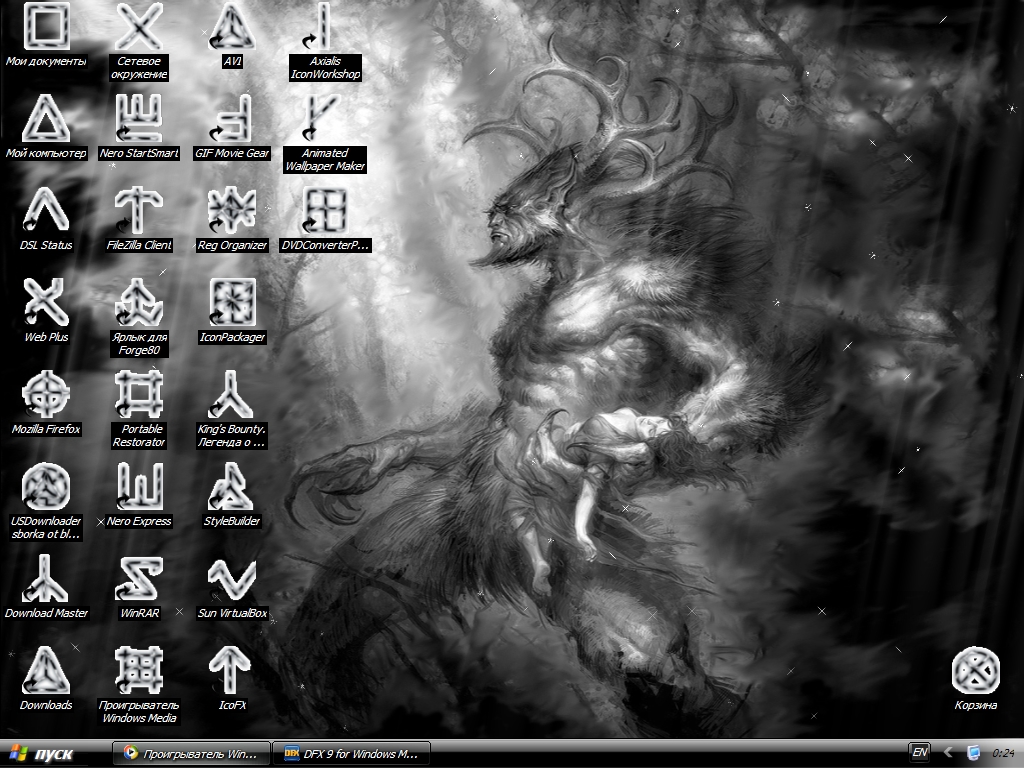This screenshot has width=1024, height=768.
Task: Select the Portable Restorator shortcut
Action: pos(139,395)
